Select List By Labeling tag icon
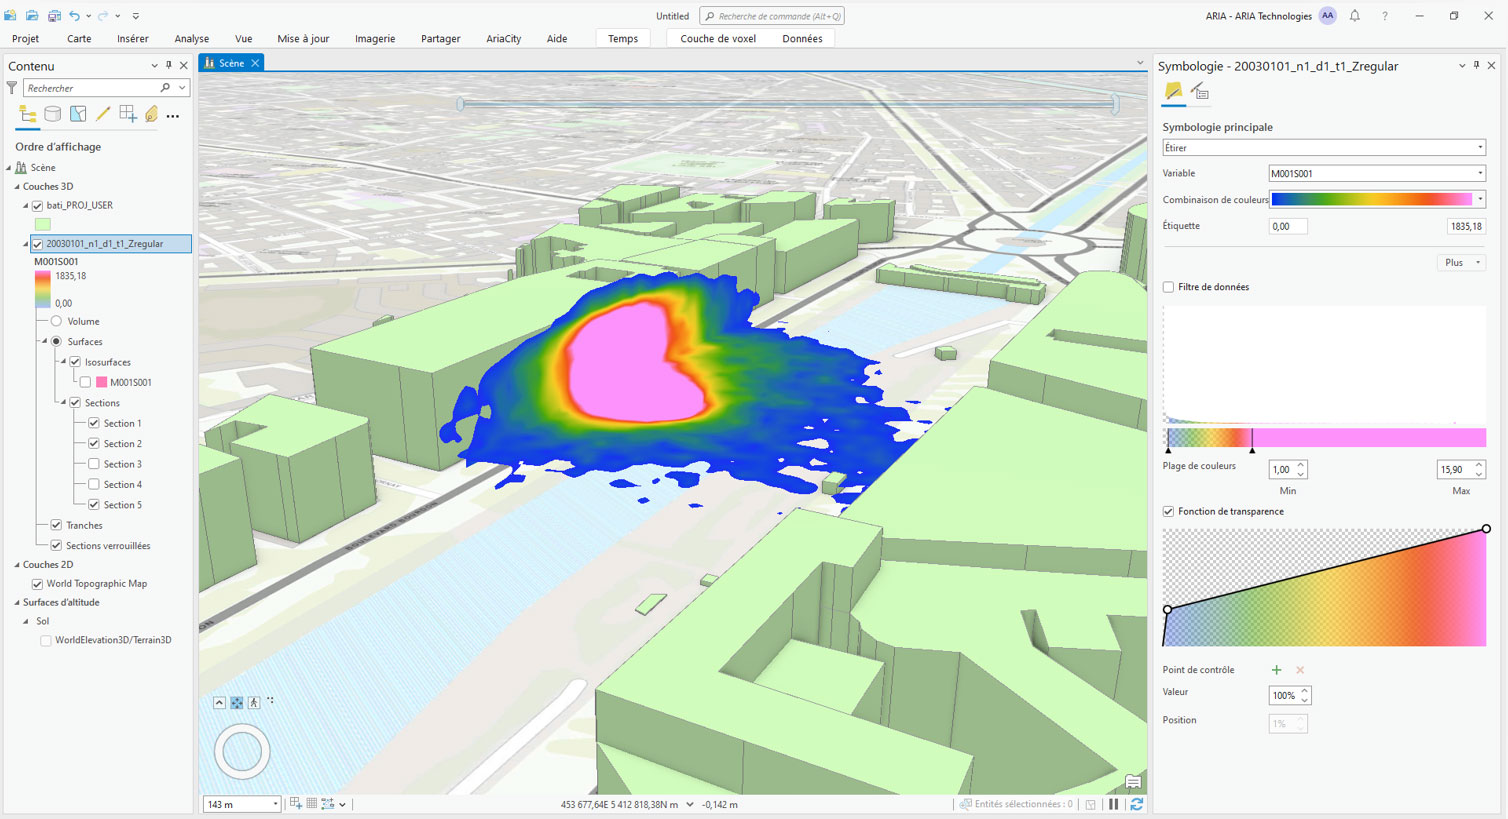The height and width of the screenshot is (819, 1508). pos(151,115)
